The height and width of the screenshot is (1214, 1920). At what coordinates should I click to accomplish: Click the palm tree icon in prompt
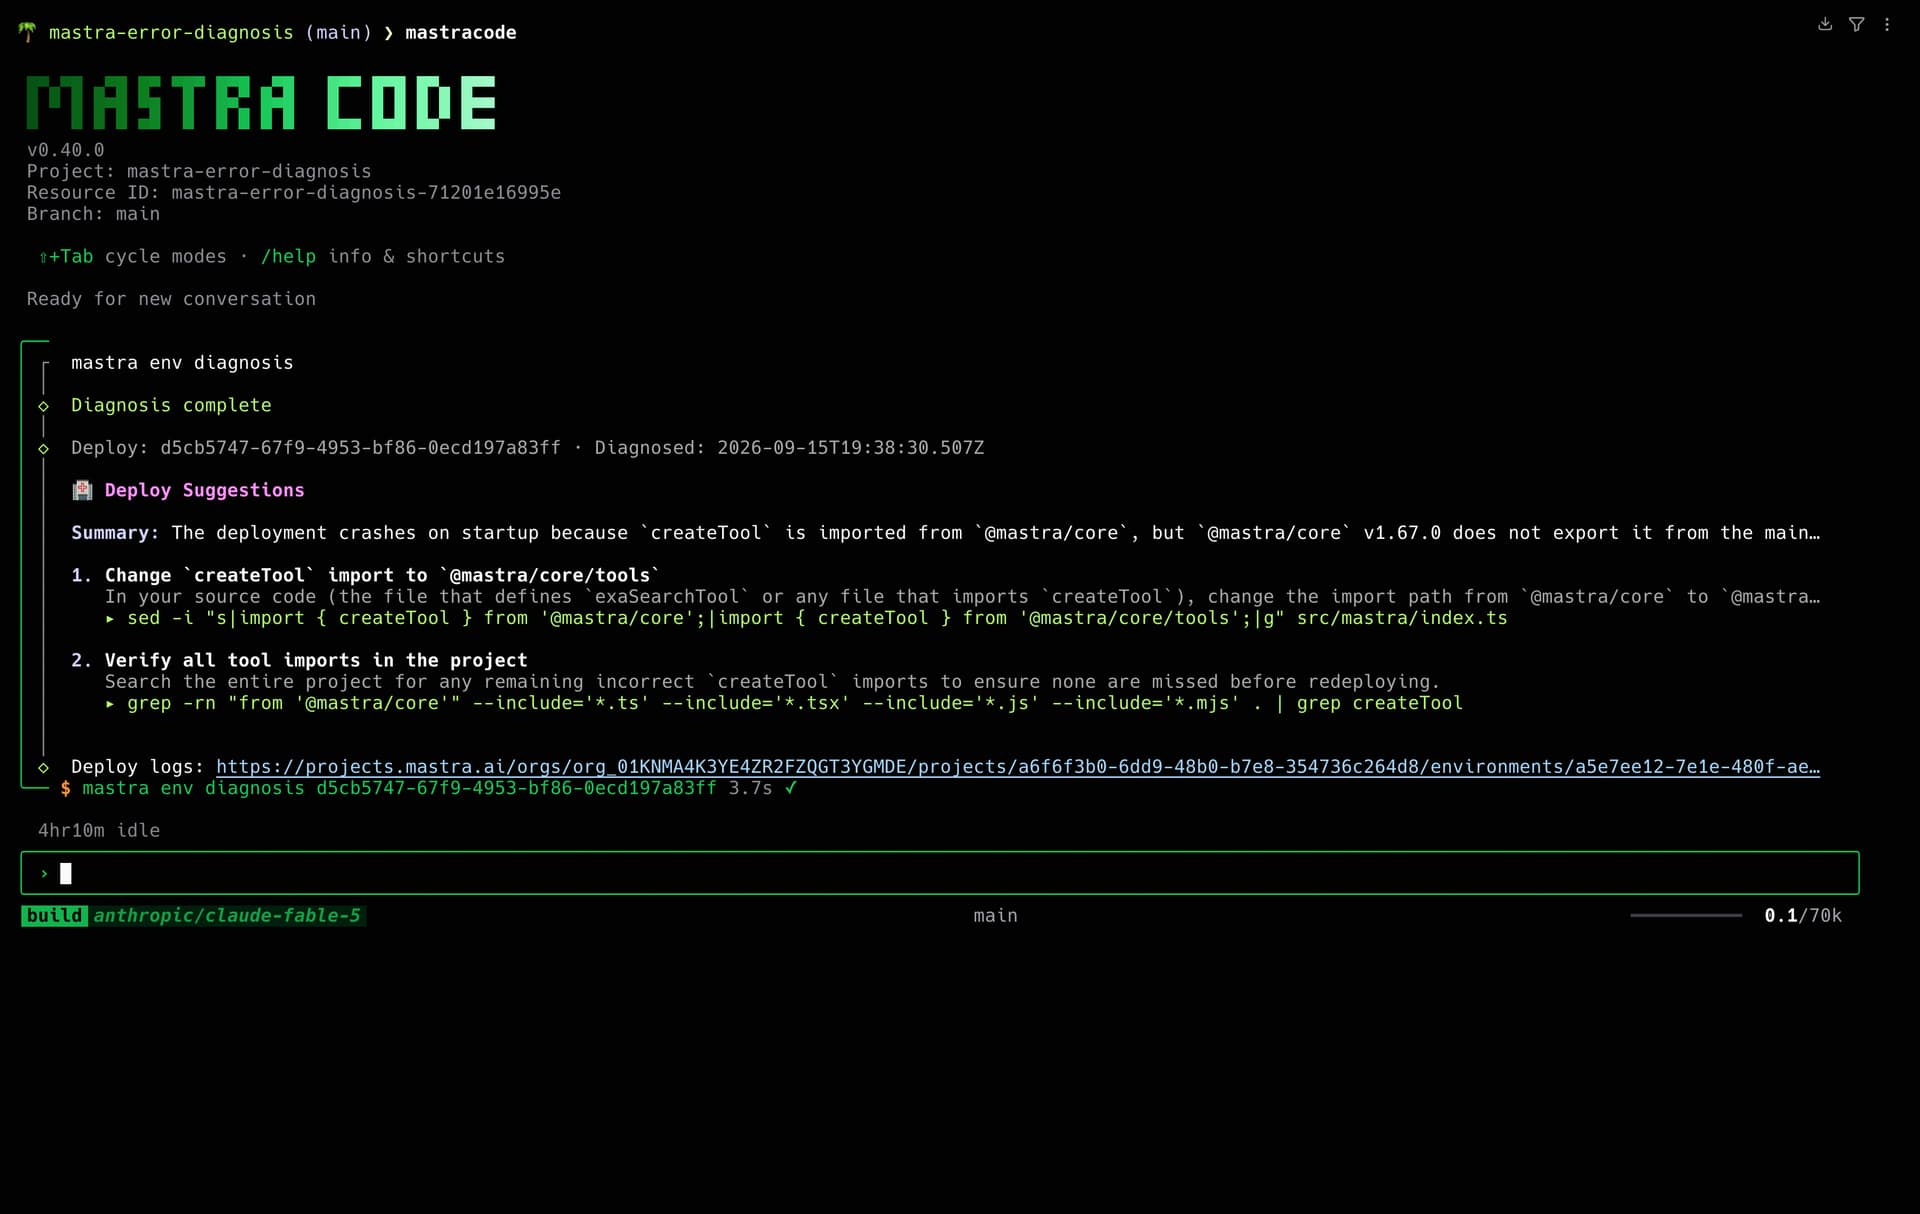point(27,32)
